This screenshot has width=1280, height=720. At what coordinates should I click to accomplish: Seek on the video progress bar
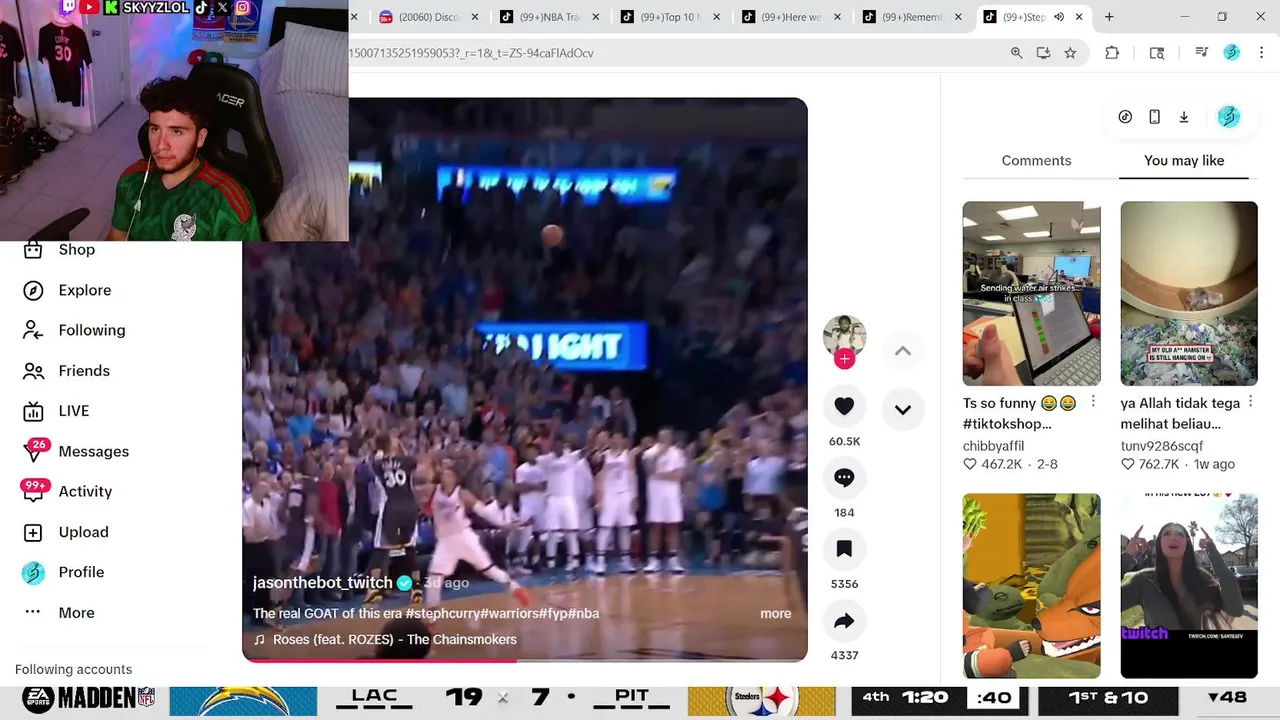(524, 660)
